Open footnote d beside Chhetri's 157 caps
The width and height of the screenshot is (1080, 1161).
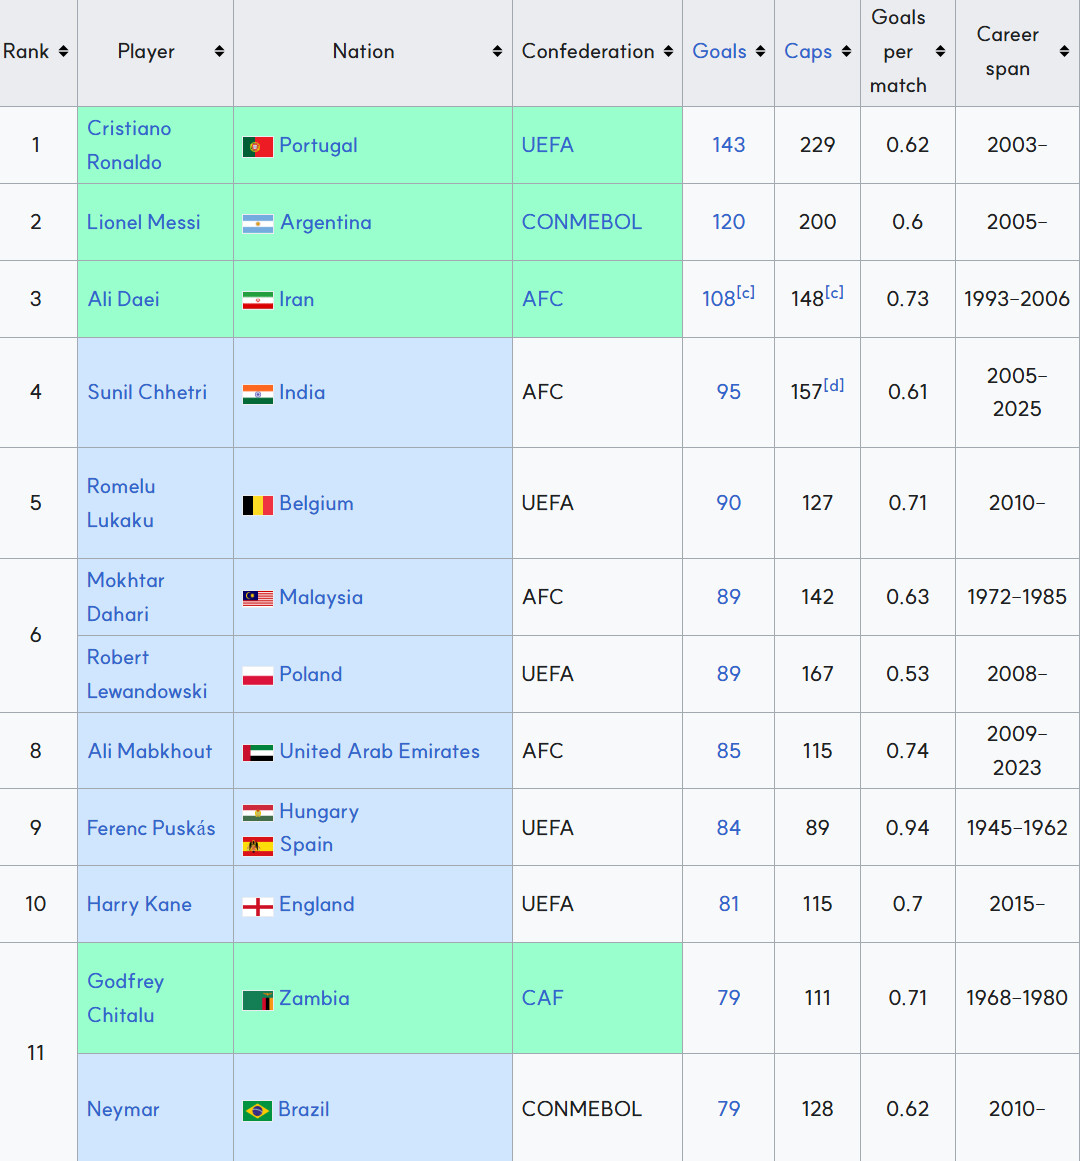[x=834, y=385]
